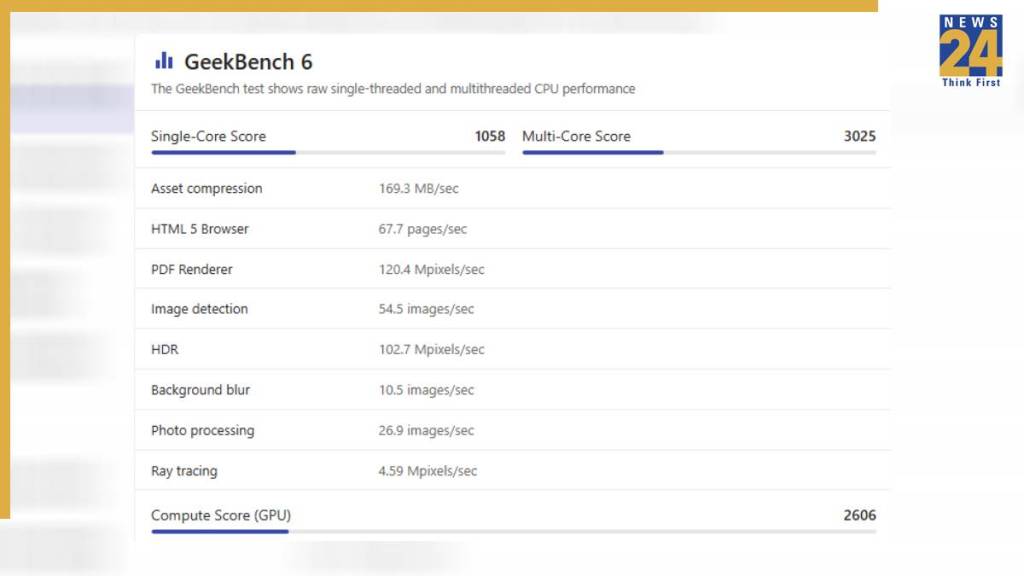Click the Image detection row label
This screenshot has height=576, width=1024.
[199, 309]
